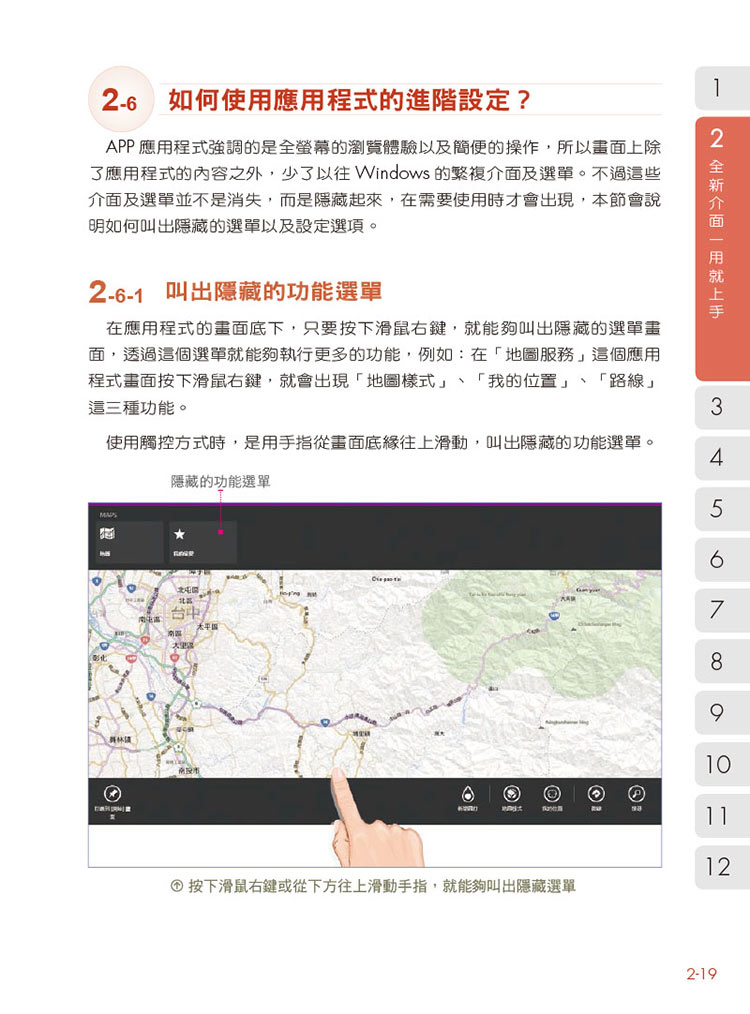
Task: Click the search magnifier icon in app bar
Action: (x=636, y=793)
